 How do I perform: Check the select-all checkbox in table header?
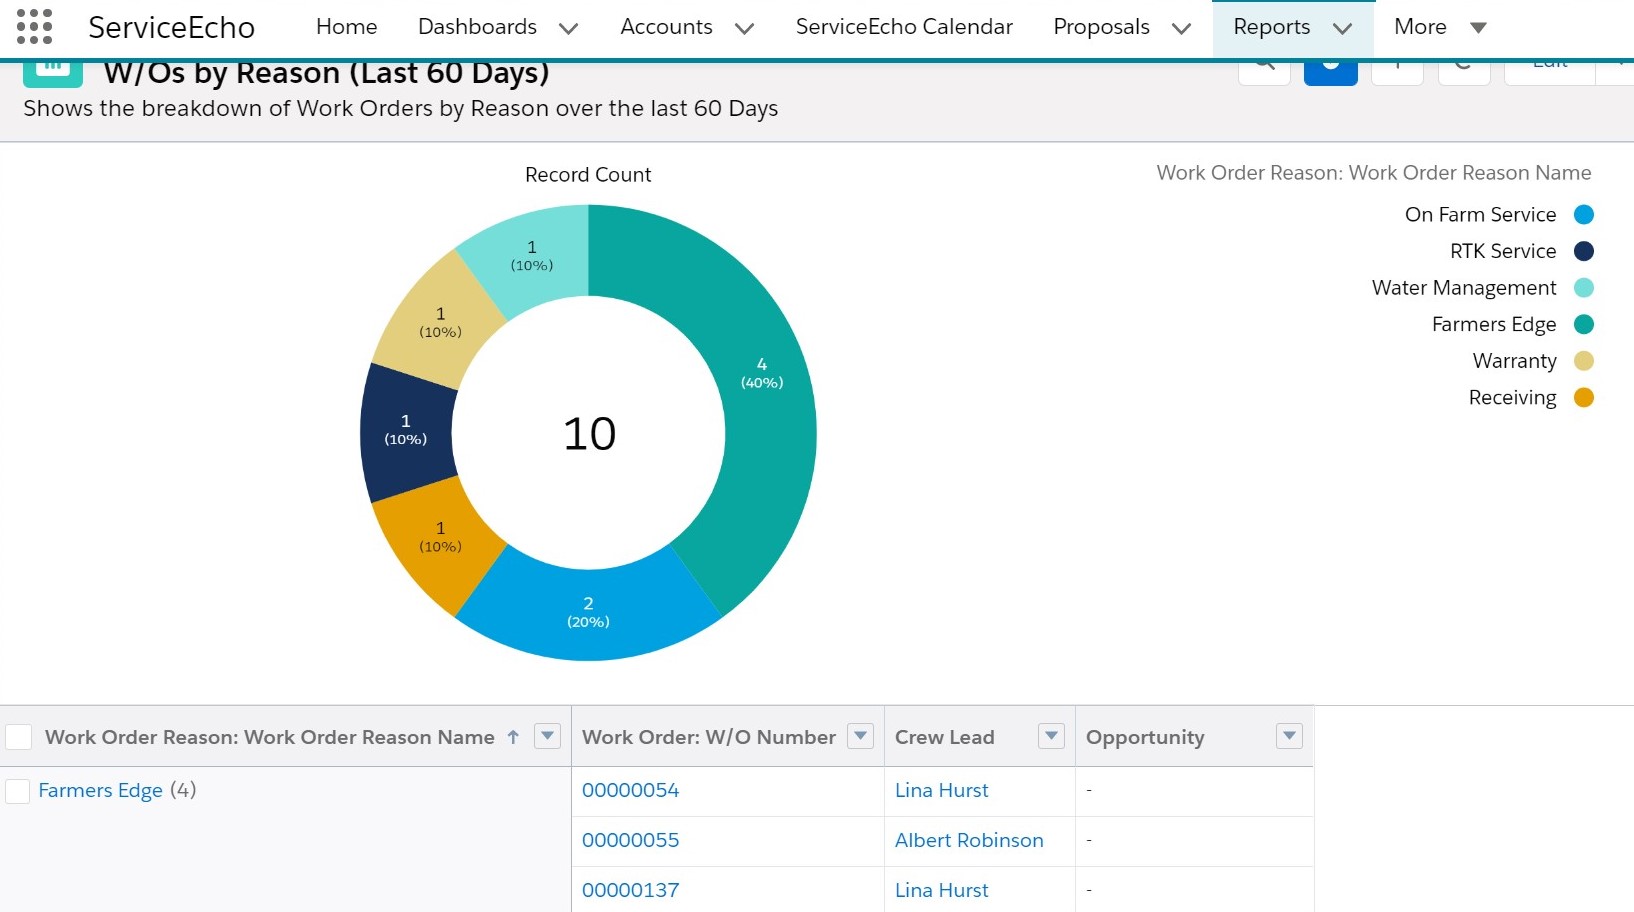[x=19, y=737]
